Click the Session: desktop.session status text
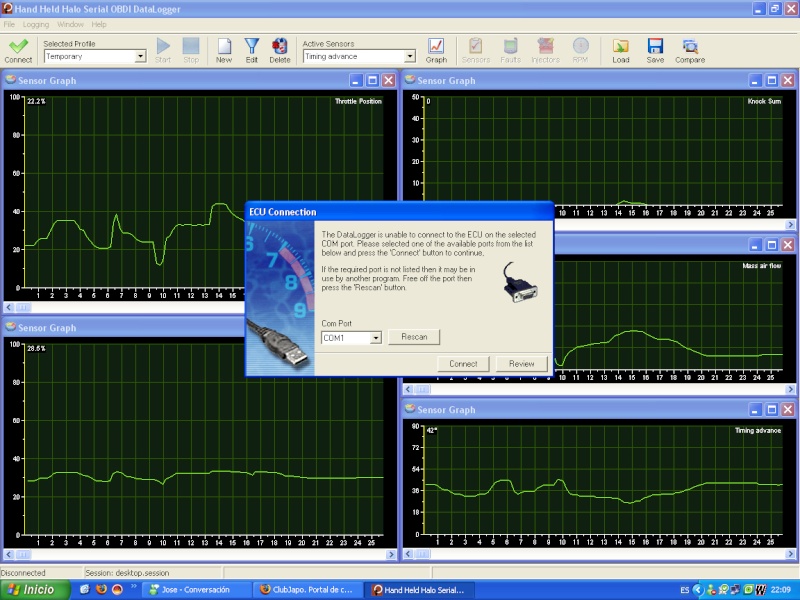The height and width of the screenshot is (600, 800). tap(127, 573)
